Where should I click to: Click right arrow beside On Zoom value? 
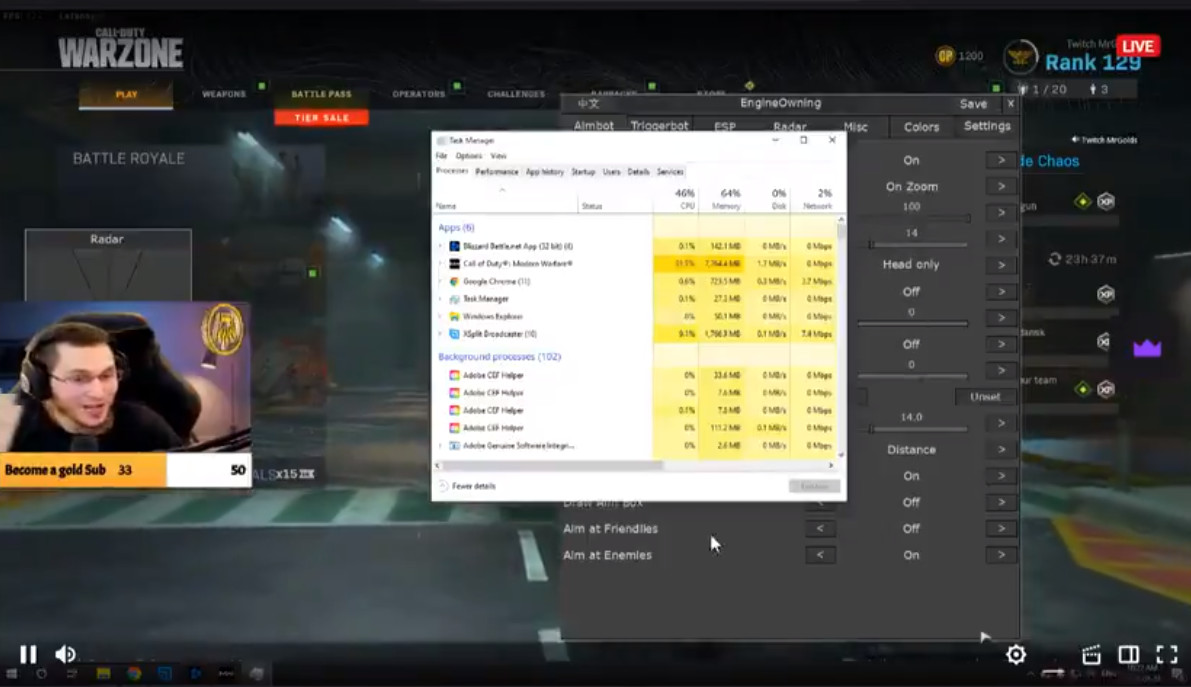pos(1001,186)
